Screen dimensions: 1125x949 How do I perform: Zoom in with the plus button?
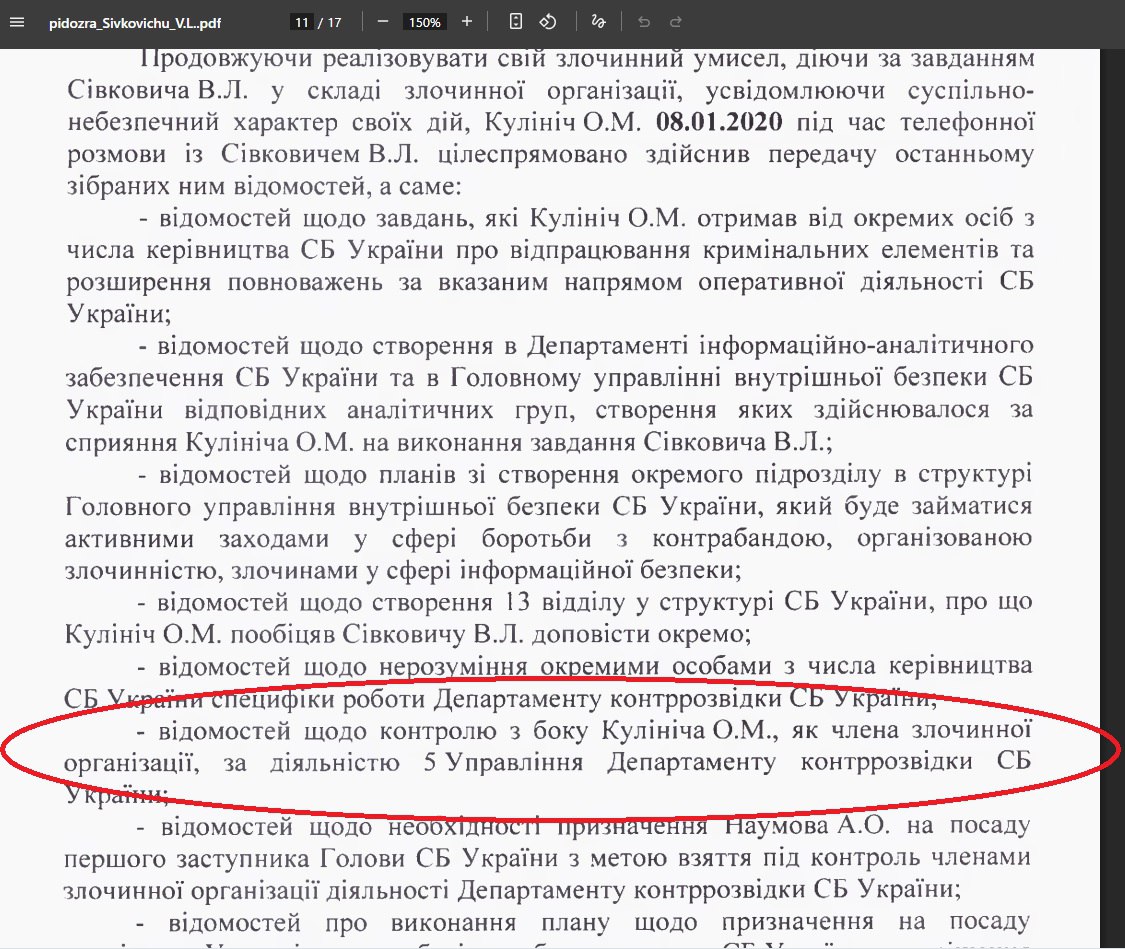pyautogui.click(x=467, y=21)
